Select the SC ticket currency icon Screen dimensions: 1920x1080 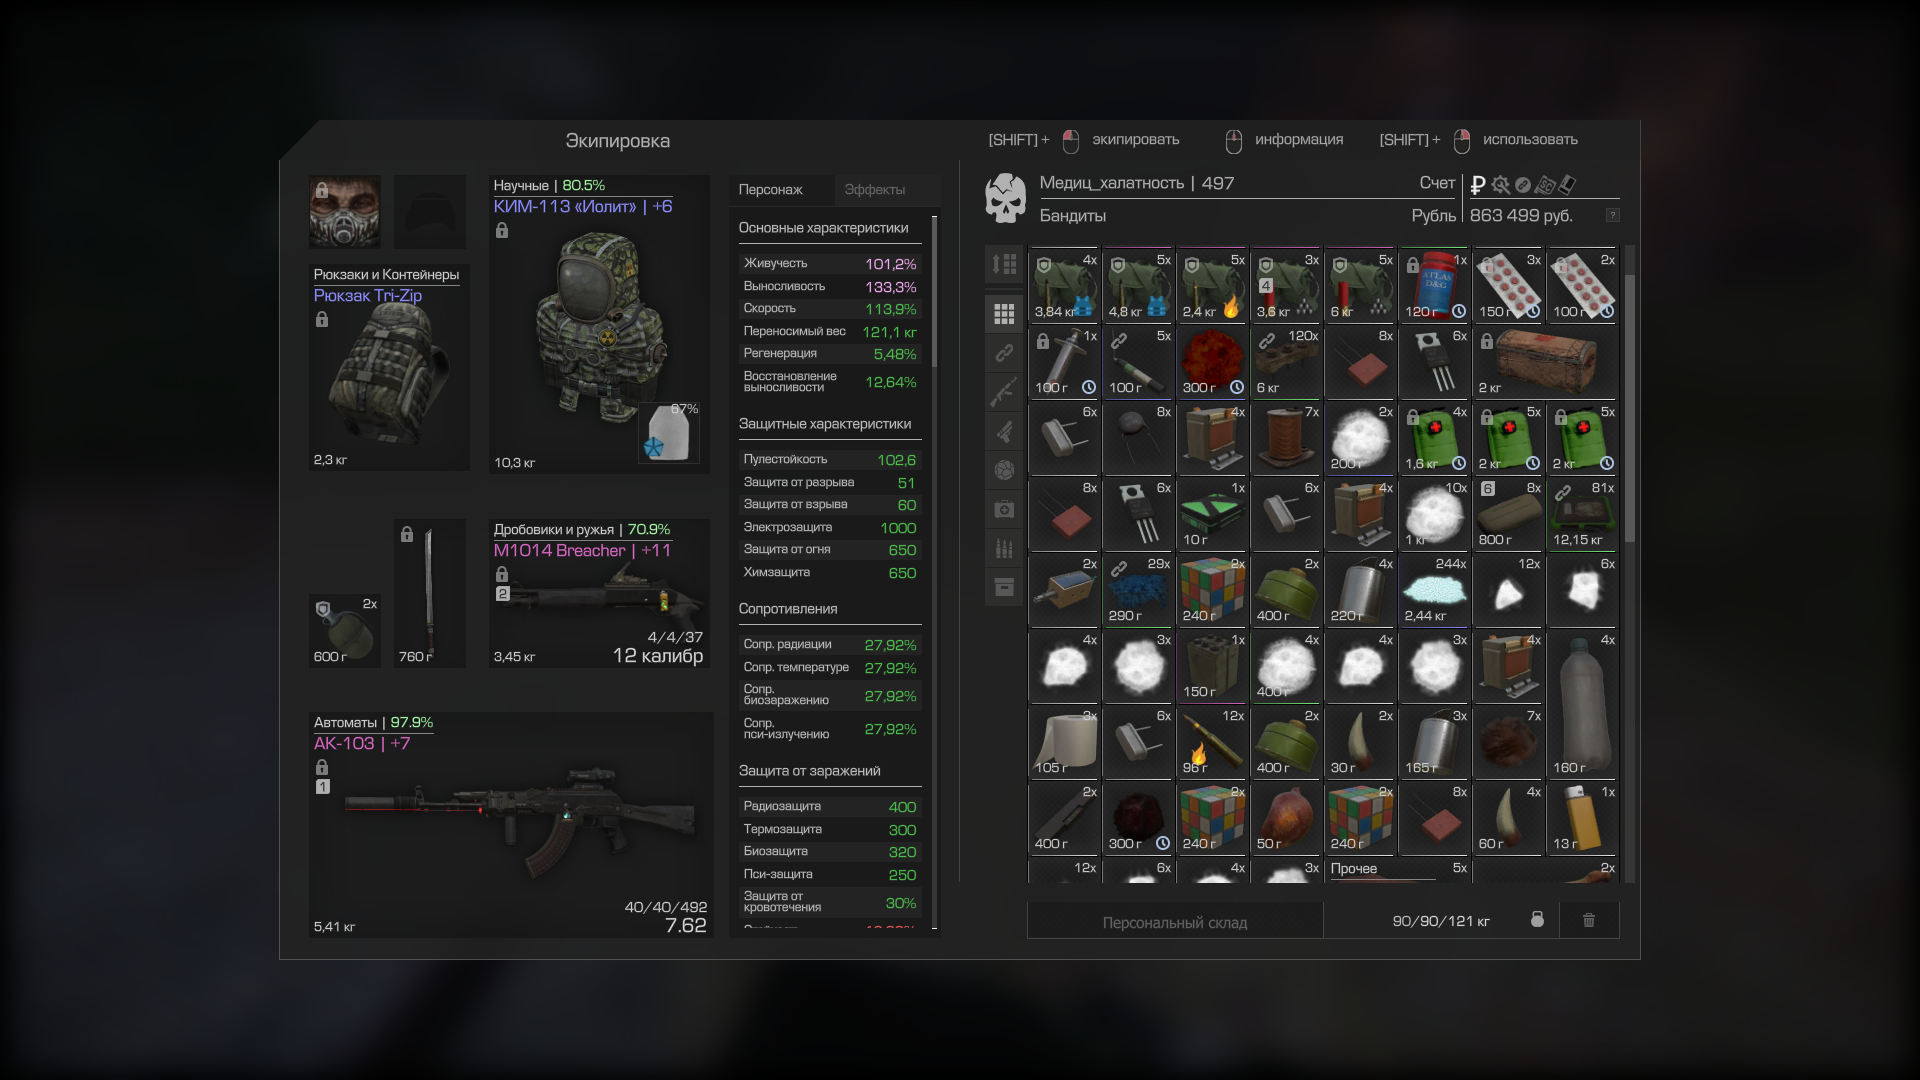1545,185
